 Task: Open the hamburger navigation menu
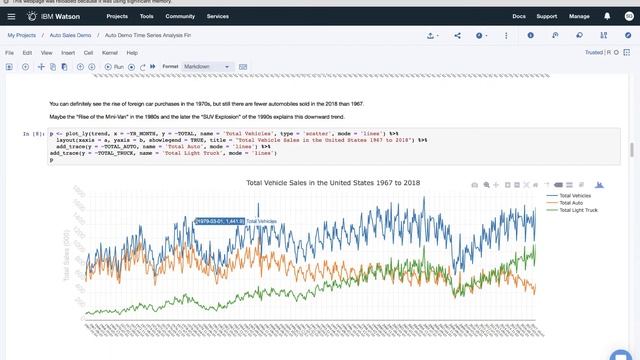coord(11,16)
